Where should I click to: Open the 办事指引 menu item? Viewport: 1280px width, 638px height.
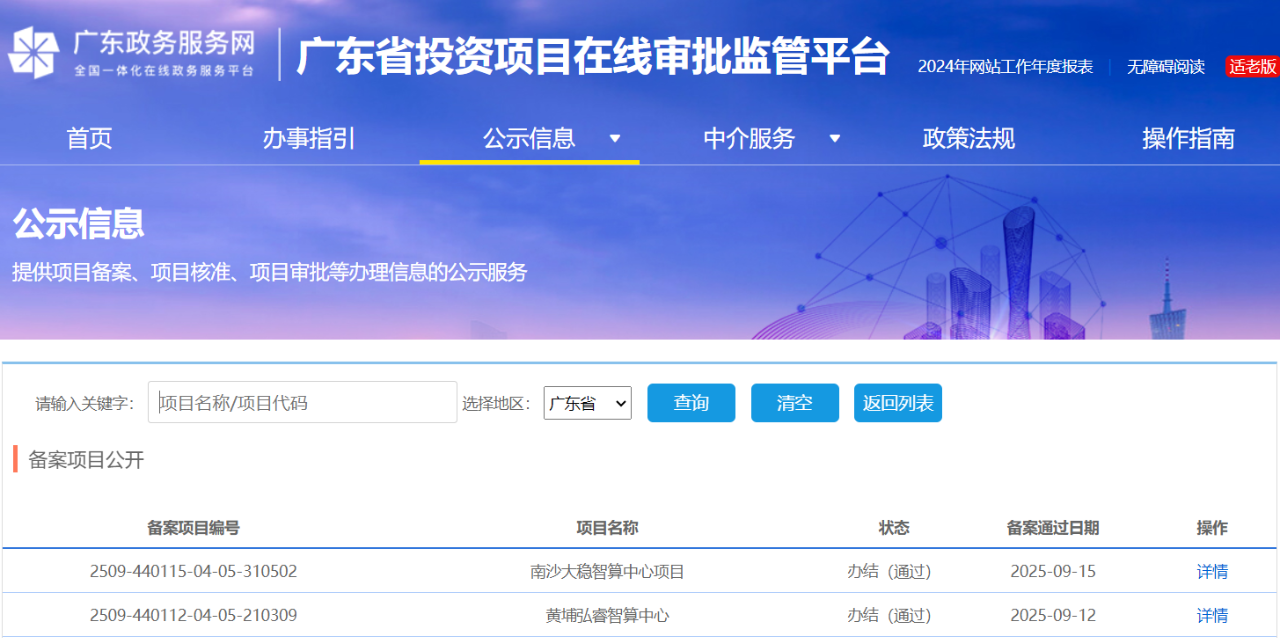pos(309,139)
